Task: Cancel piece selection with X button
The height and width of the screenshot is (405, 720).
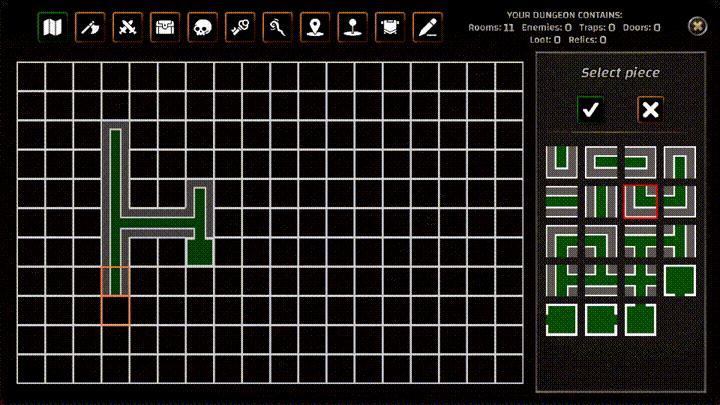Action: click(651, 109)
